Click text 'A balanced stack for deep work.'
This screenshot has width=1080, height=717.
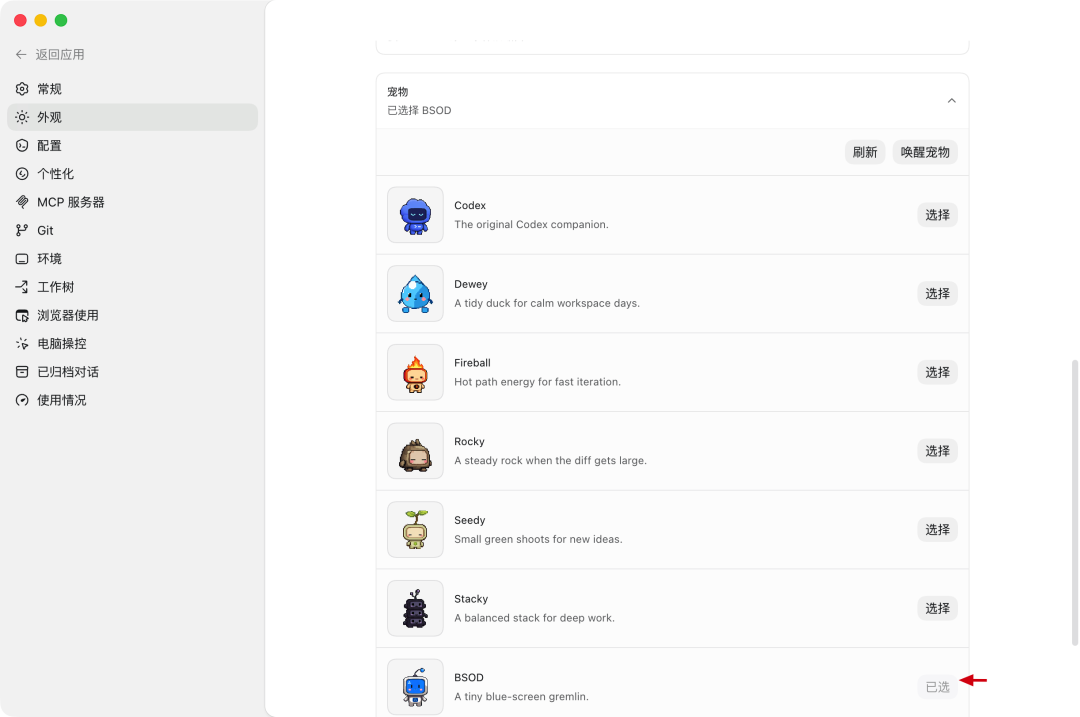point(534,618)
